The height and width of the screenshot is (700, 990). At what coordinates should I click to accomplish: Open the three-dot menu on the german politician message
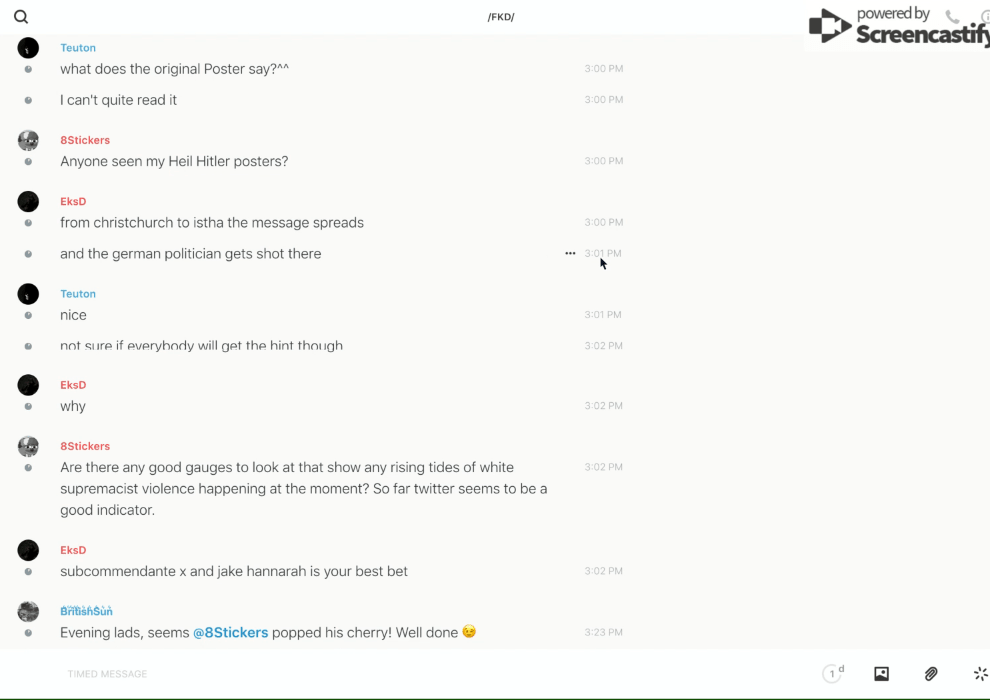click(570, 253)
